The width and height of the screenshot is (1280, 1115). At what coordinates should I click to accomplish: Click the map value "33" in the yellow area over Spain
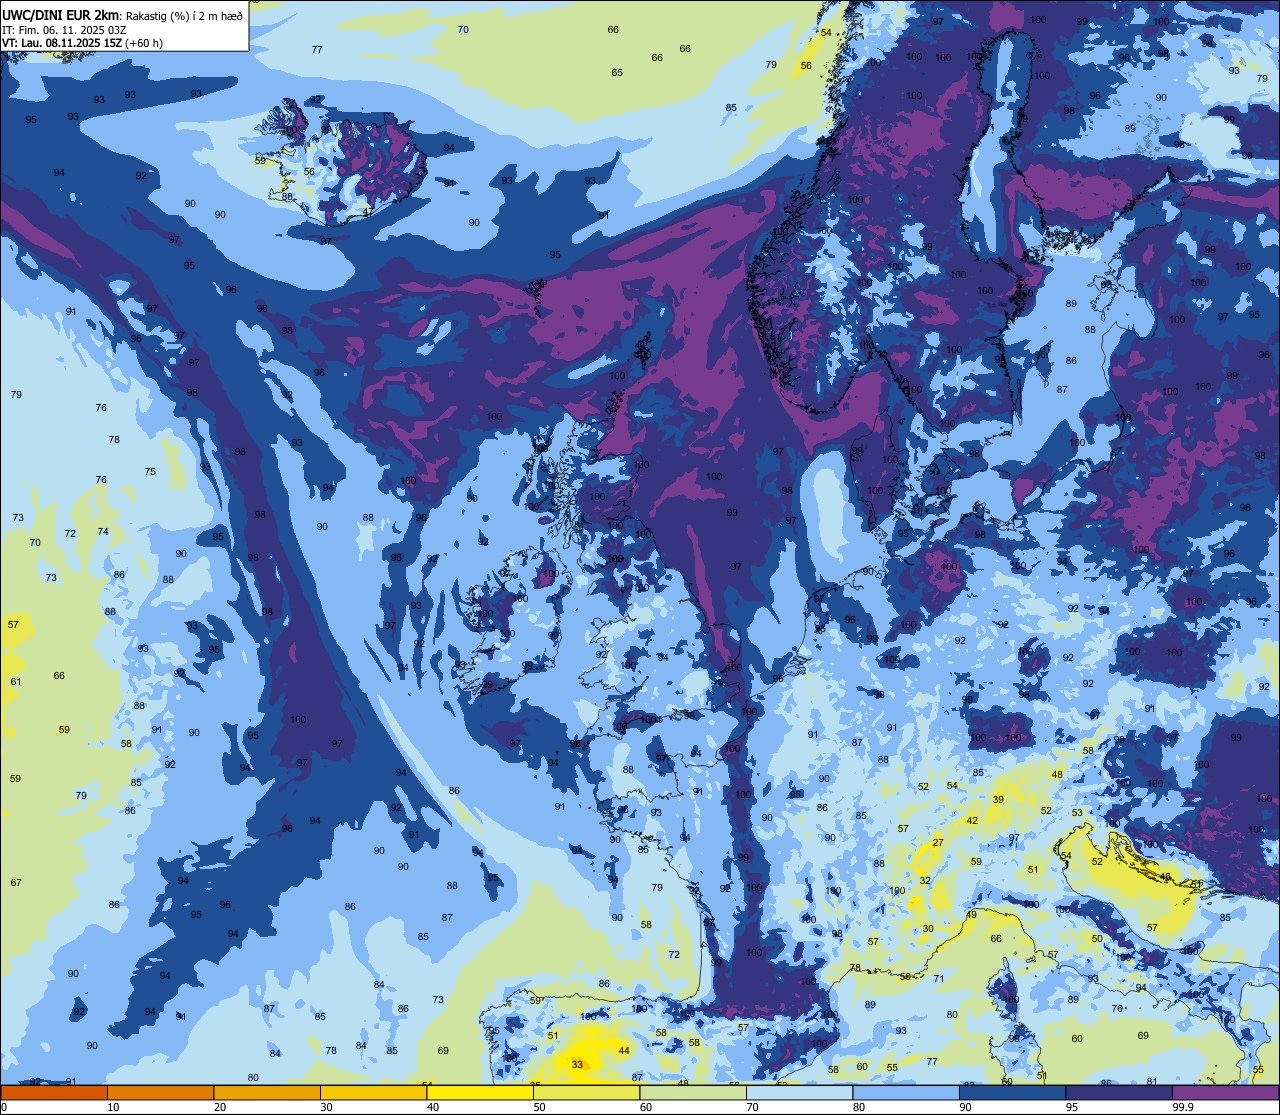point(577,1065)
